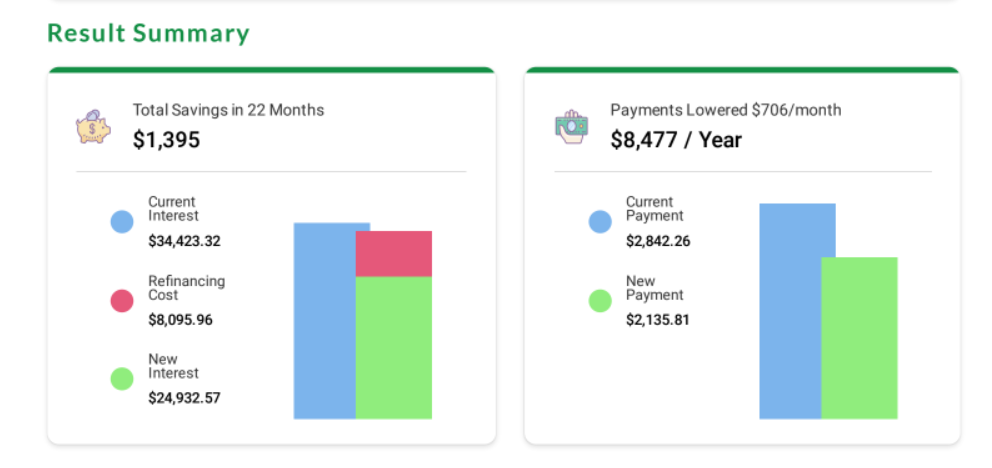992x468 pixels.
Task: Click Total Savings in 22 Months label
Action: coord(228,110)
